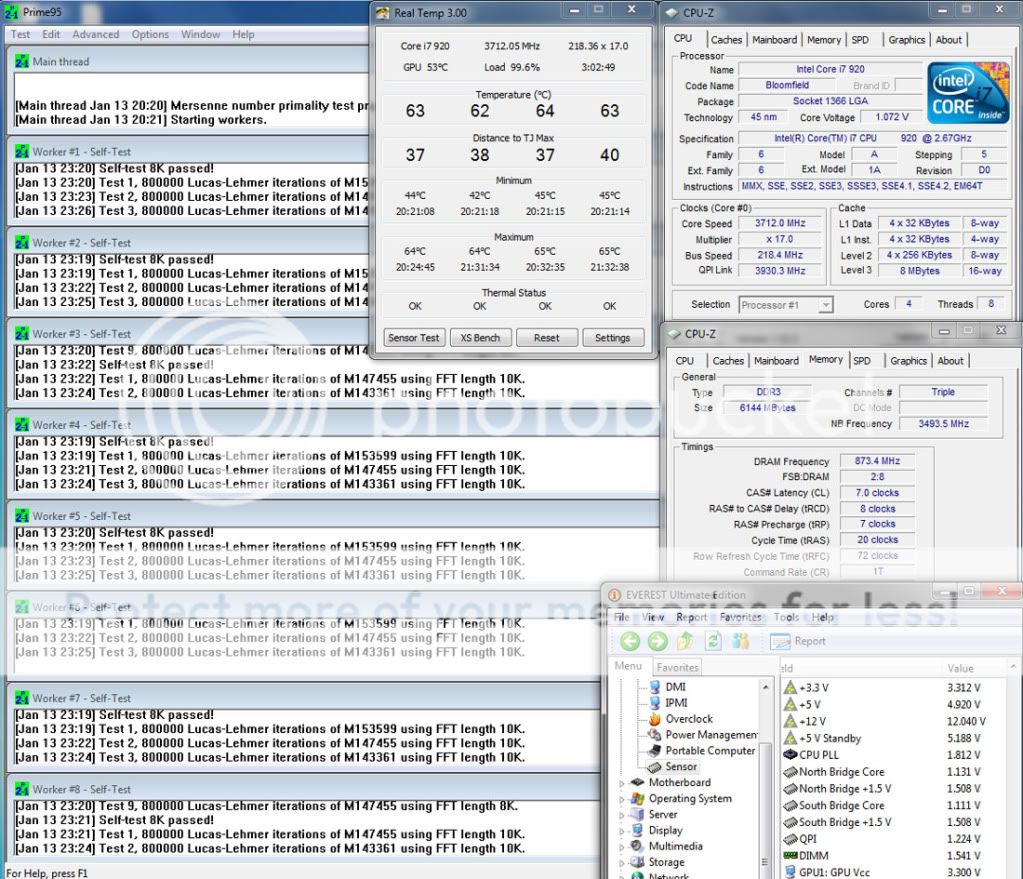This screenshot has height=879, width=1023.
Task: Click scroll-up arrow of EVEREST tree scrollbar
Action: pos(765,686)
